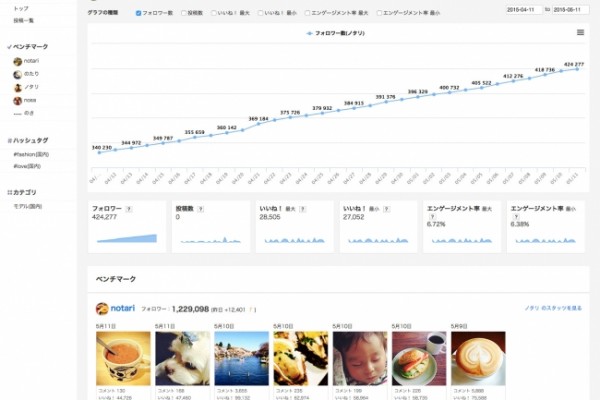600x400 pixels.
Task: Collapse the ベンチマーク sidebar section
Action: 28,47
